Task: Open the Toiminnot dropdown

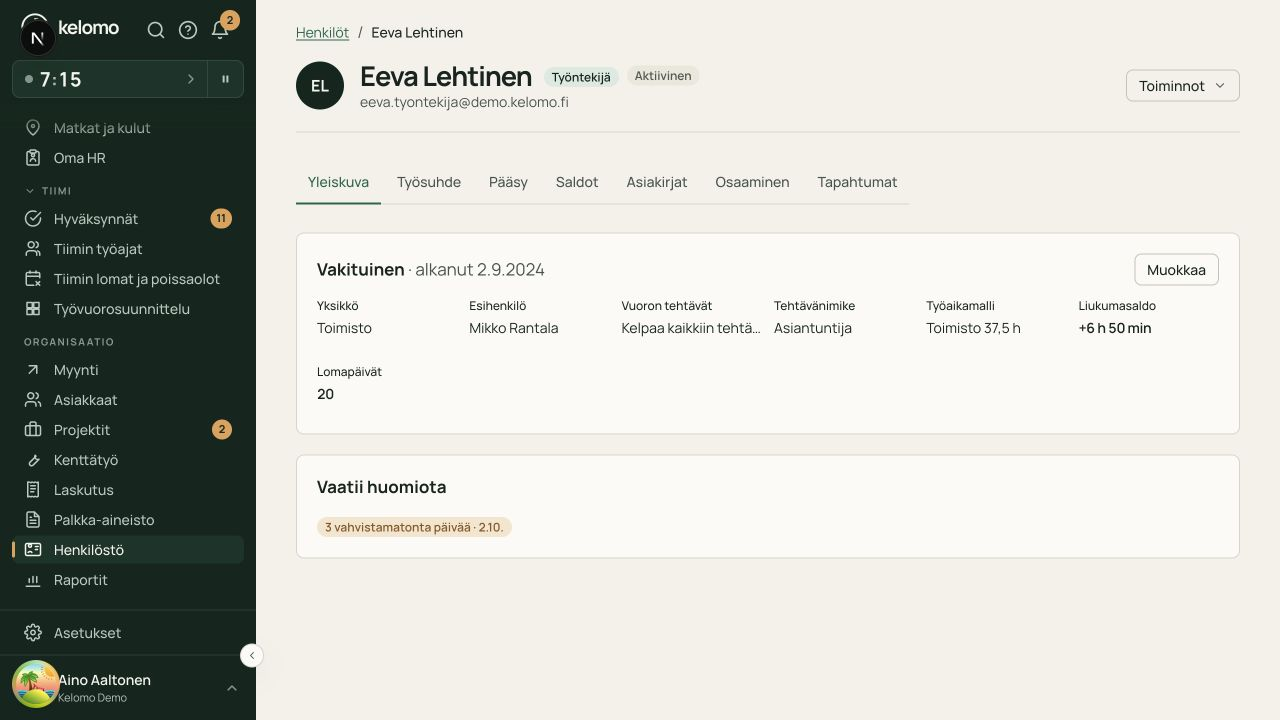Action: tap(1183, 86)
